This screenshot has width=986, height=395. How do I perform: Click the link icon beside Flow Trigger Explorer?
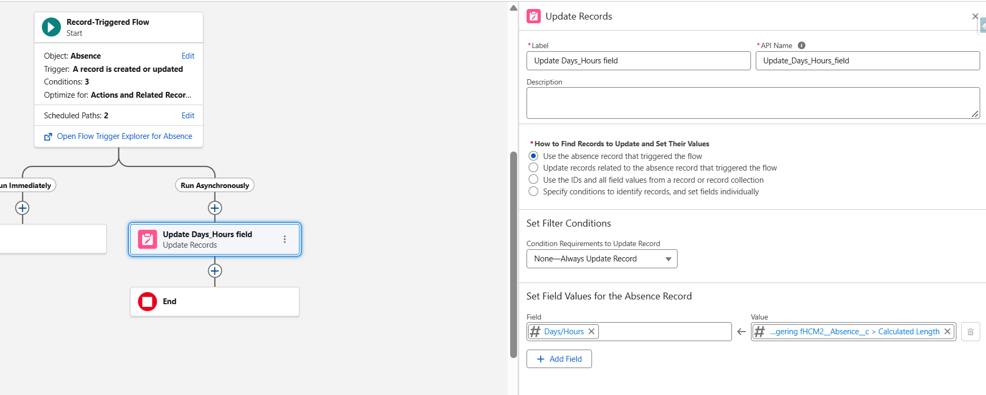pyautogui.click(x=48, y=136)
